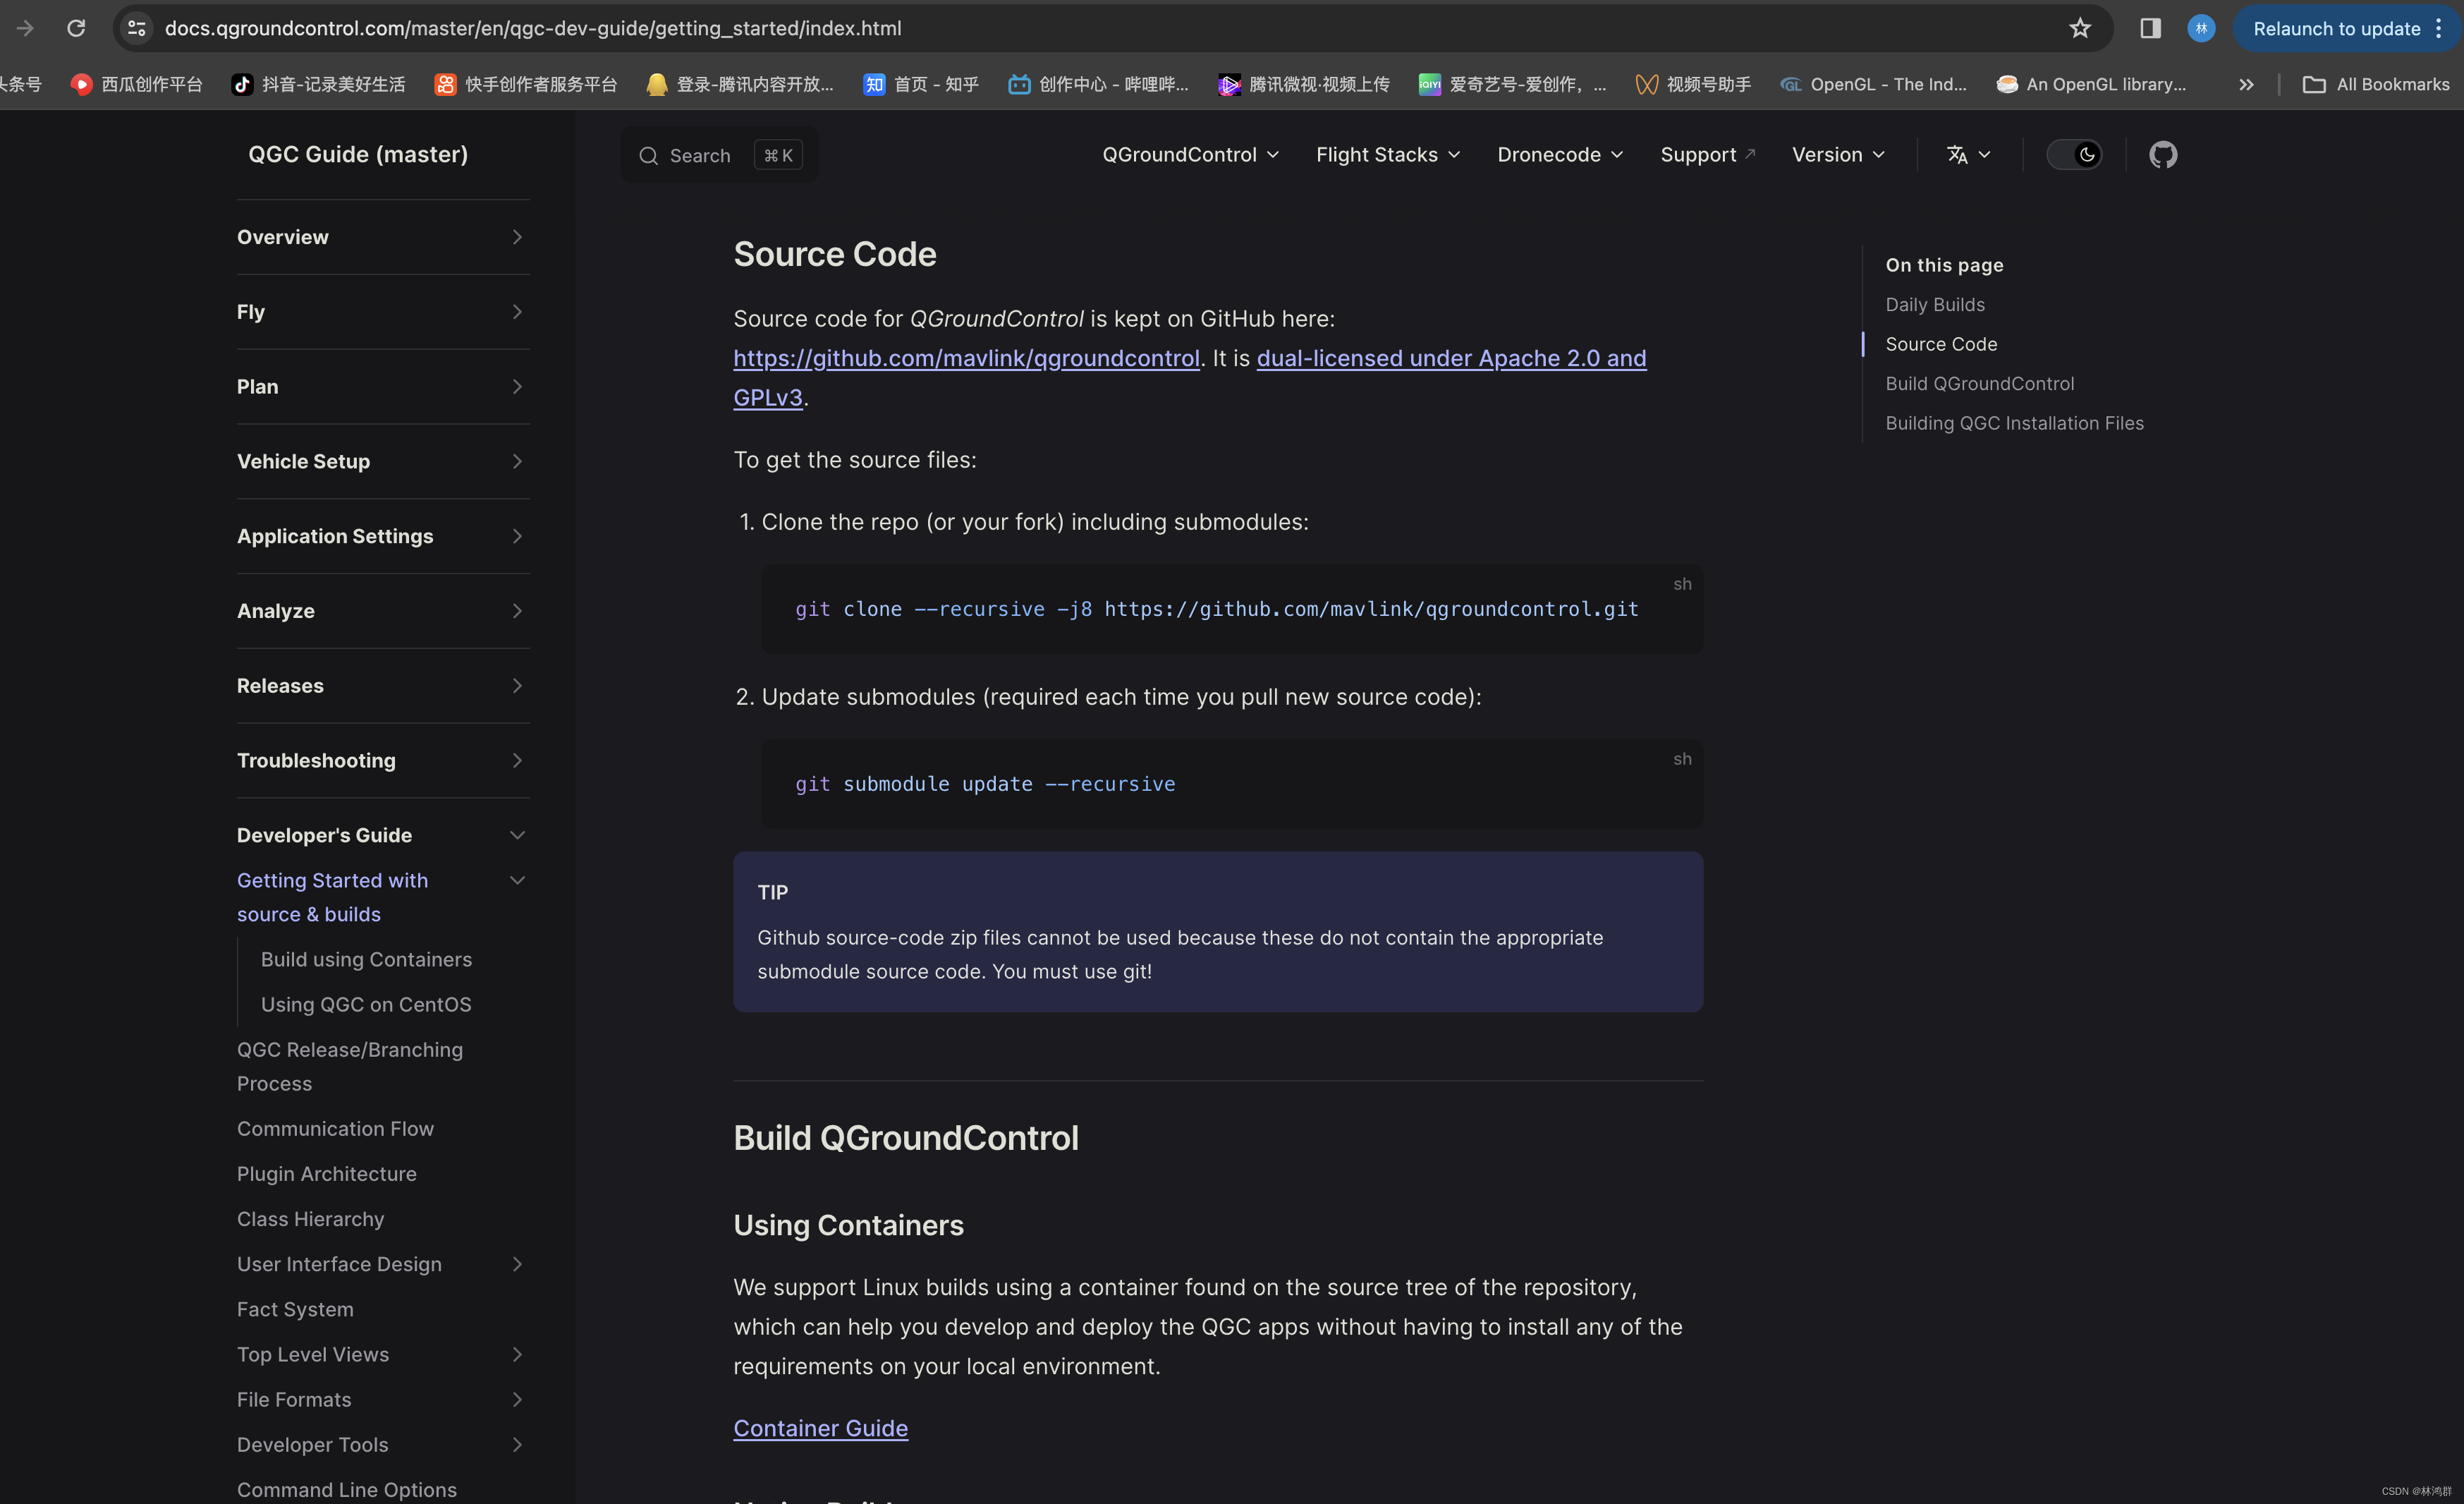This screenshot has height=1504, width=2464.
Task: Open 抖音-记录美好生活 bookmark
Action: coord(318,85)
